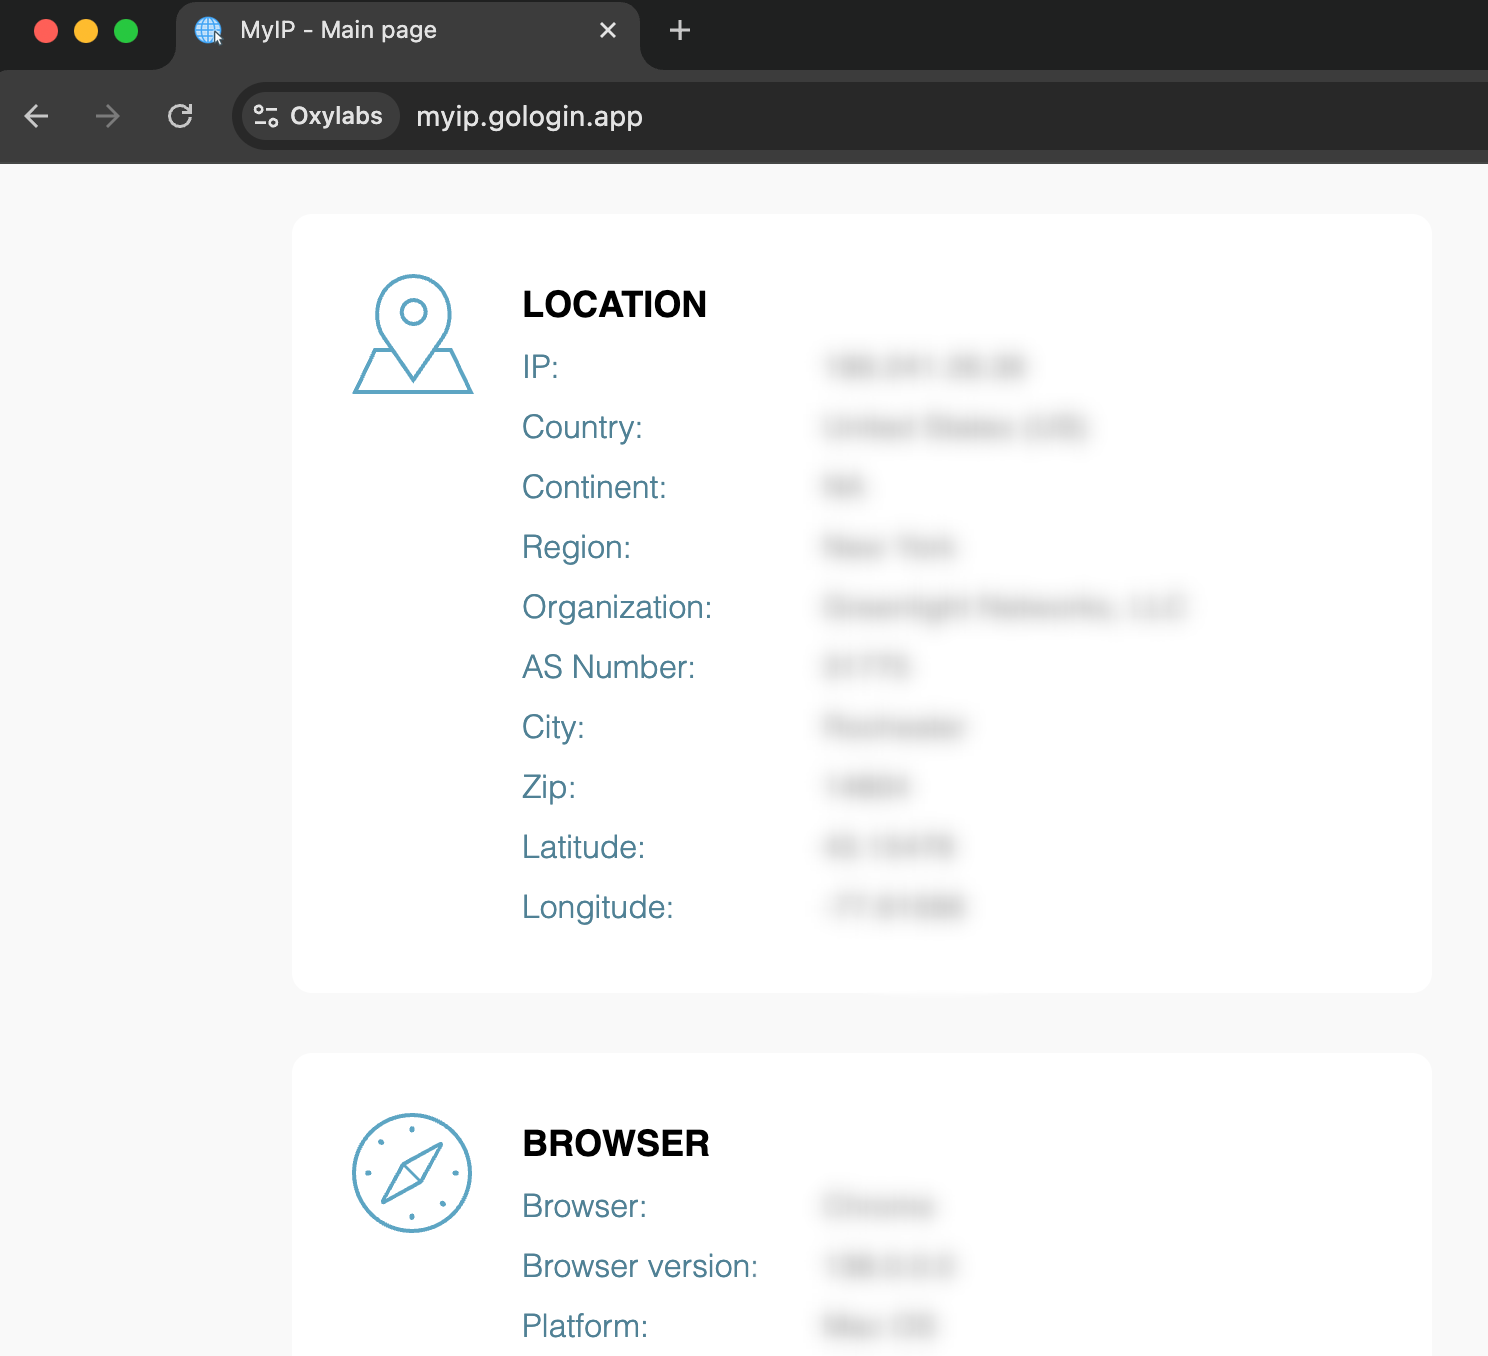Close the MyIP - Main page tab
This screenshot has width=1488, height=1356.
point(607,30)
